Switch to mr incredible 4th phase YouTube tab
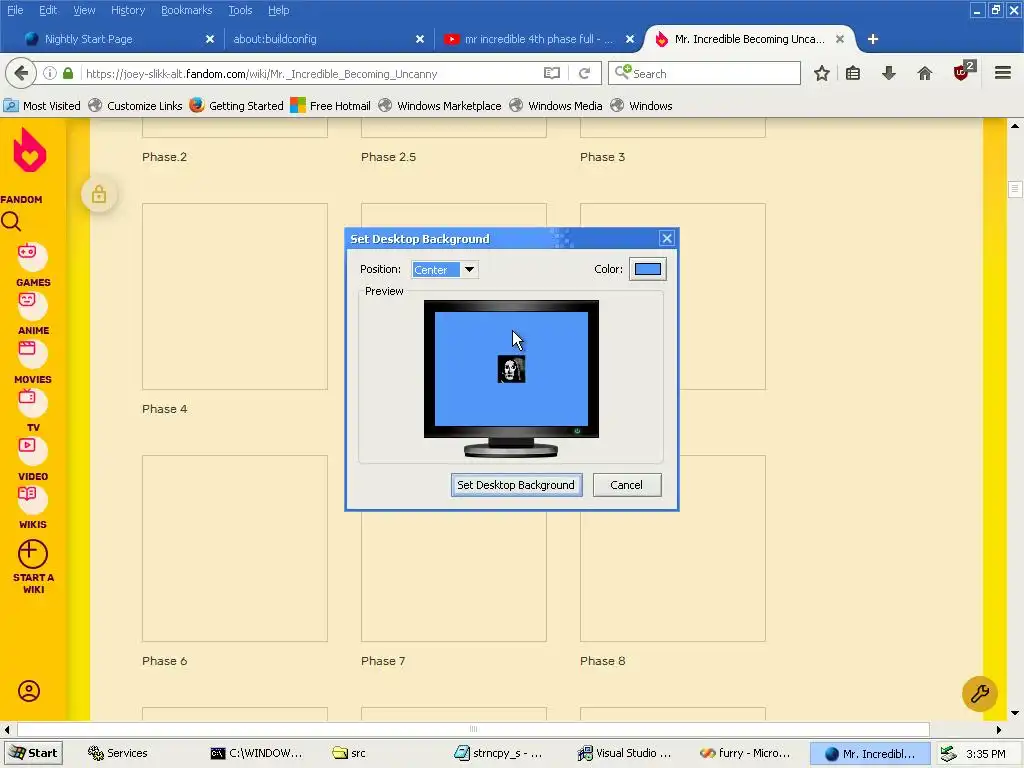The width and height of the screenshot is (1024, 768). pos(538,39)
